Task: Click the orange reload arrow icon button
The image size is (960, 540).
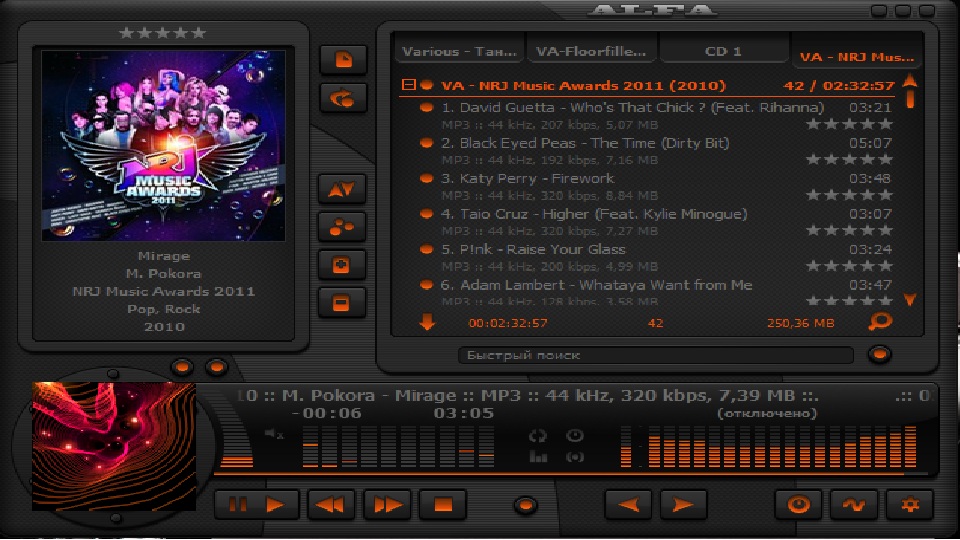Action: coord(343,98)
